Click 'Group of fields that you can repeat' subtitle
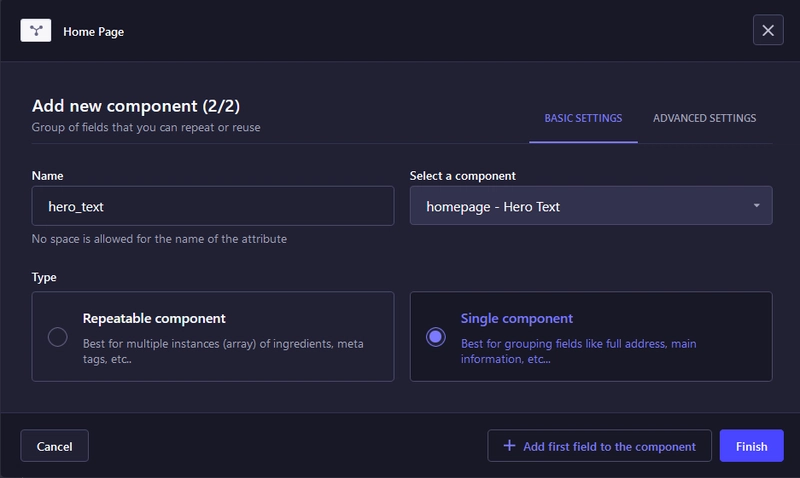Screen dimensions: 800x478 click(x=146, y=127)
